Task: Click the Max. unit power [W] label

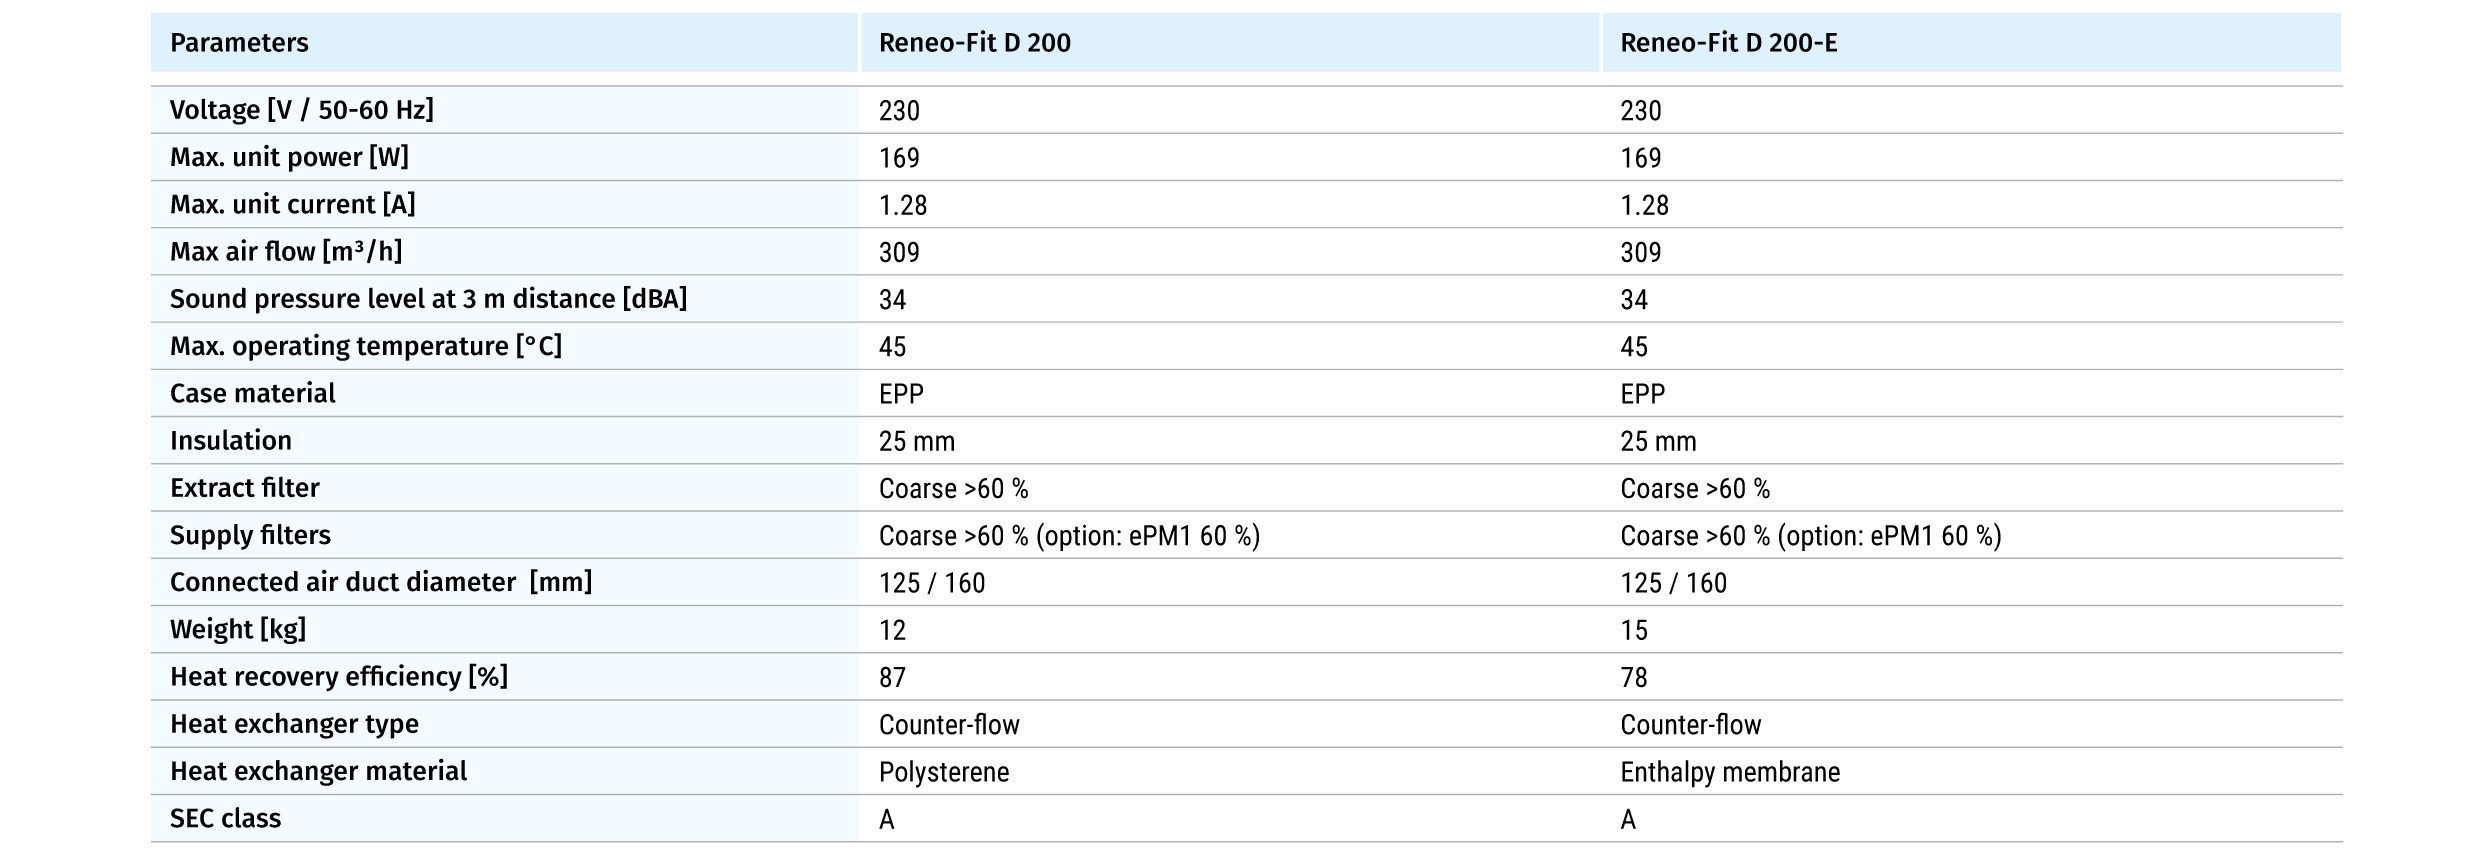Action: point(289,157)
